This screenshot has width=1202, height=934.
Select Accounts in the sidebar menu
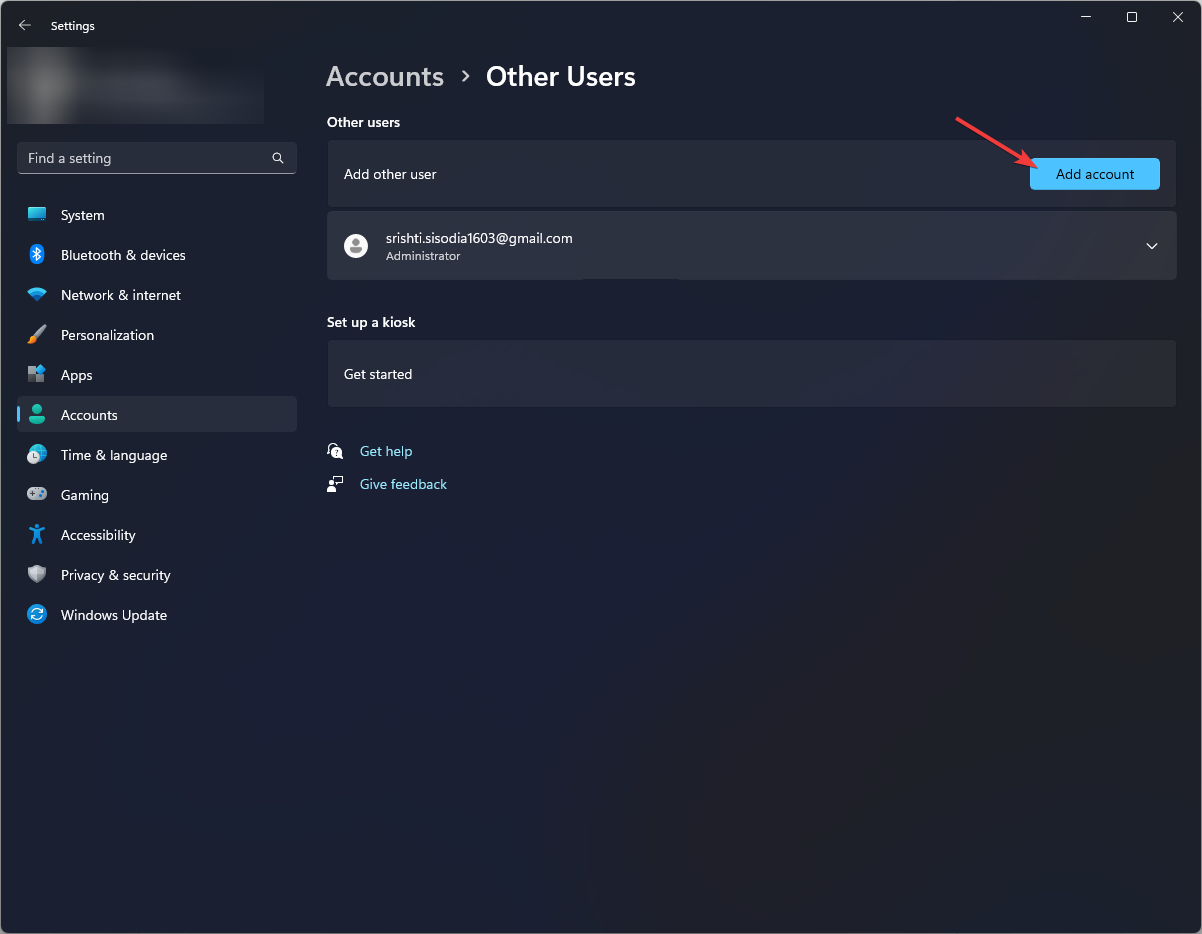click(x=89, y=415)
